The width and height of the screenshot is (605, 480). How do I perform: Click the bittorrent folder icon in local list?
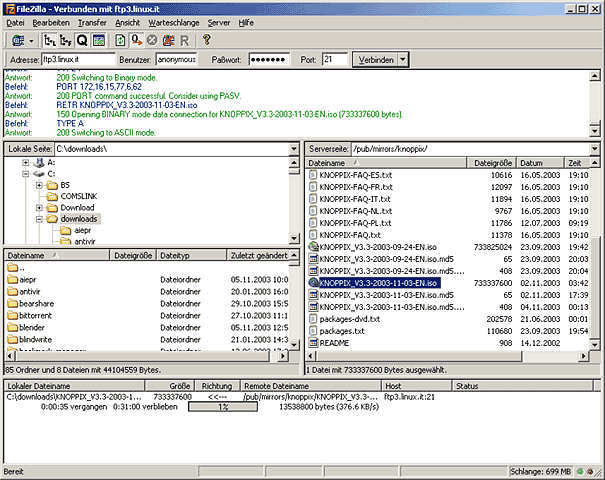[x=13, y=315]
